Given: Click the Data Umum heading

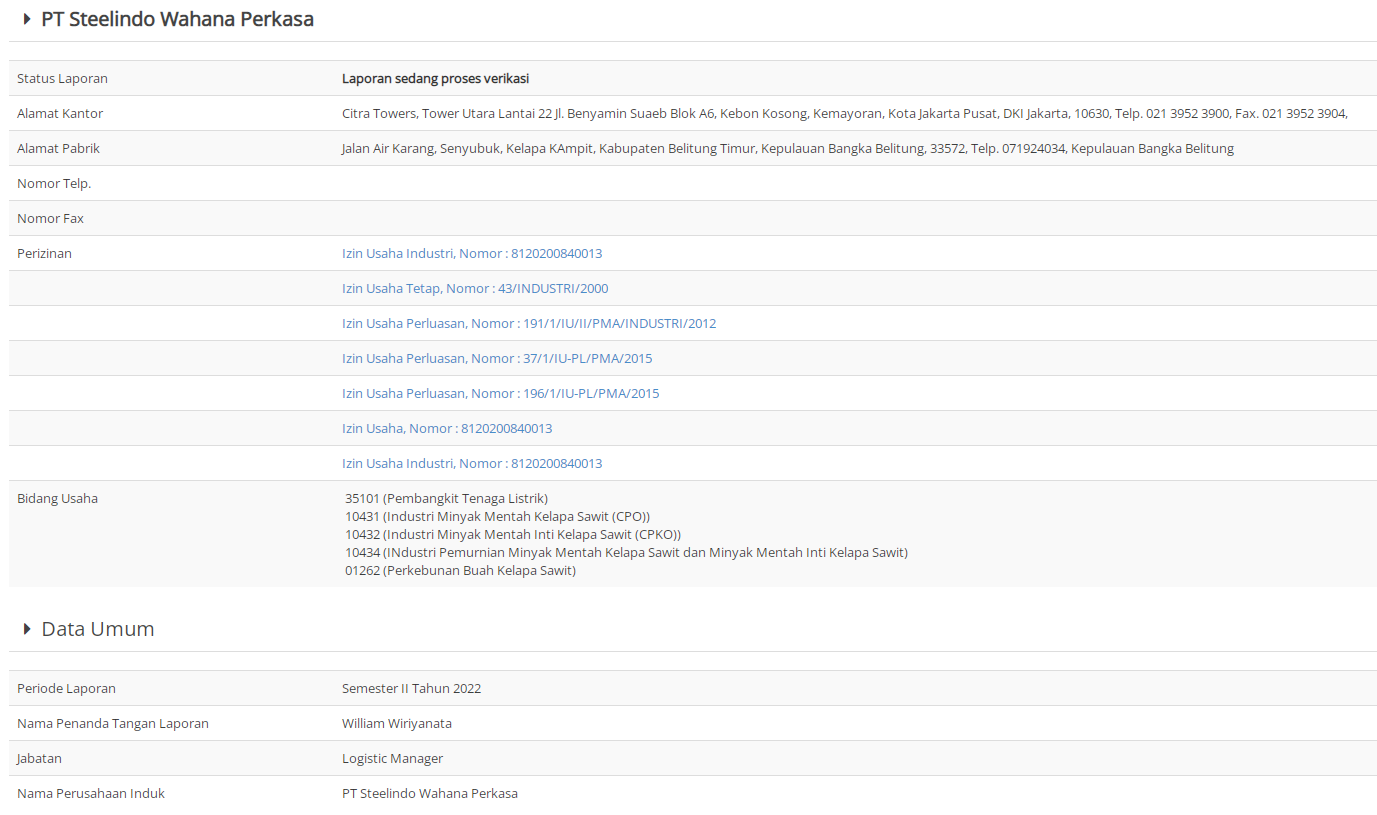Looking at the screenshot, I should tap(98, 629).
